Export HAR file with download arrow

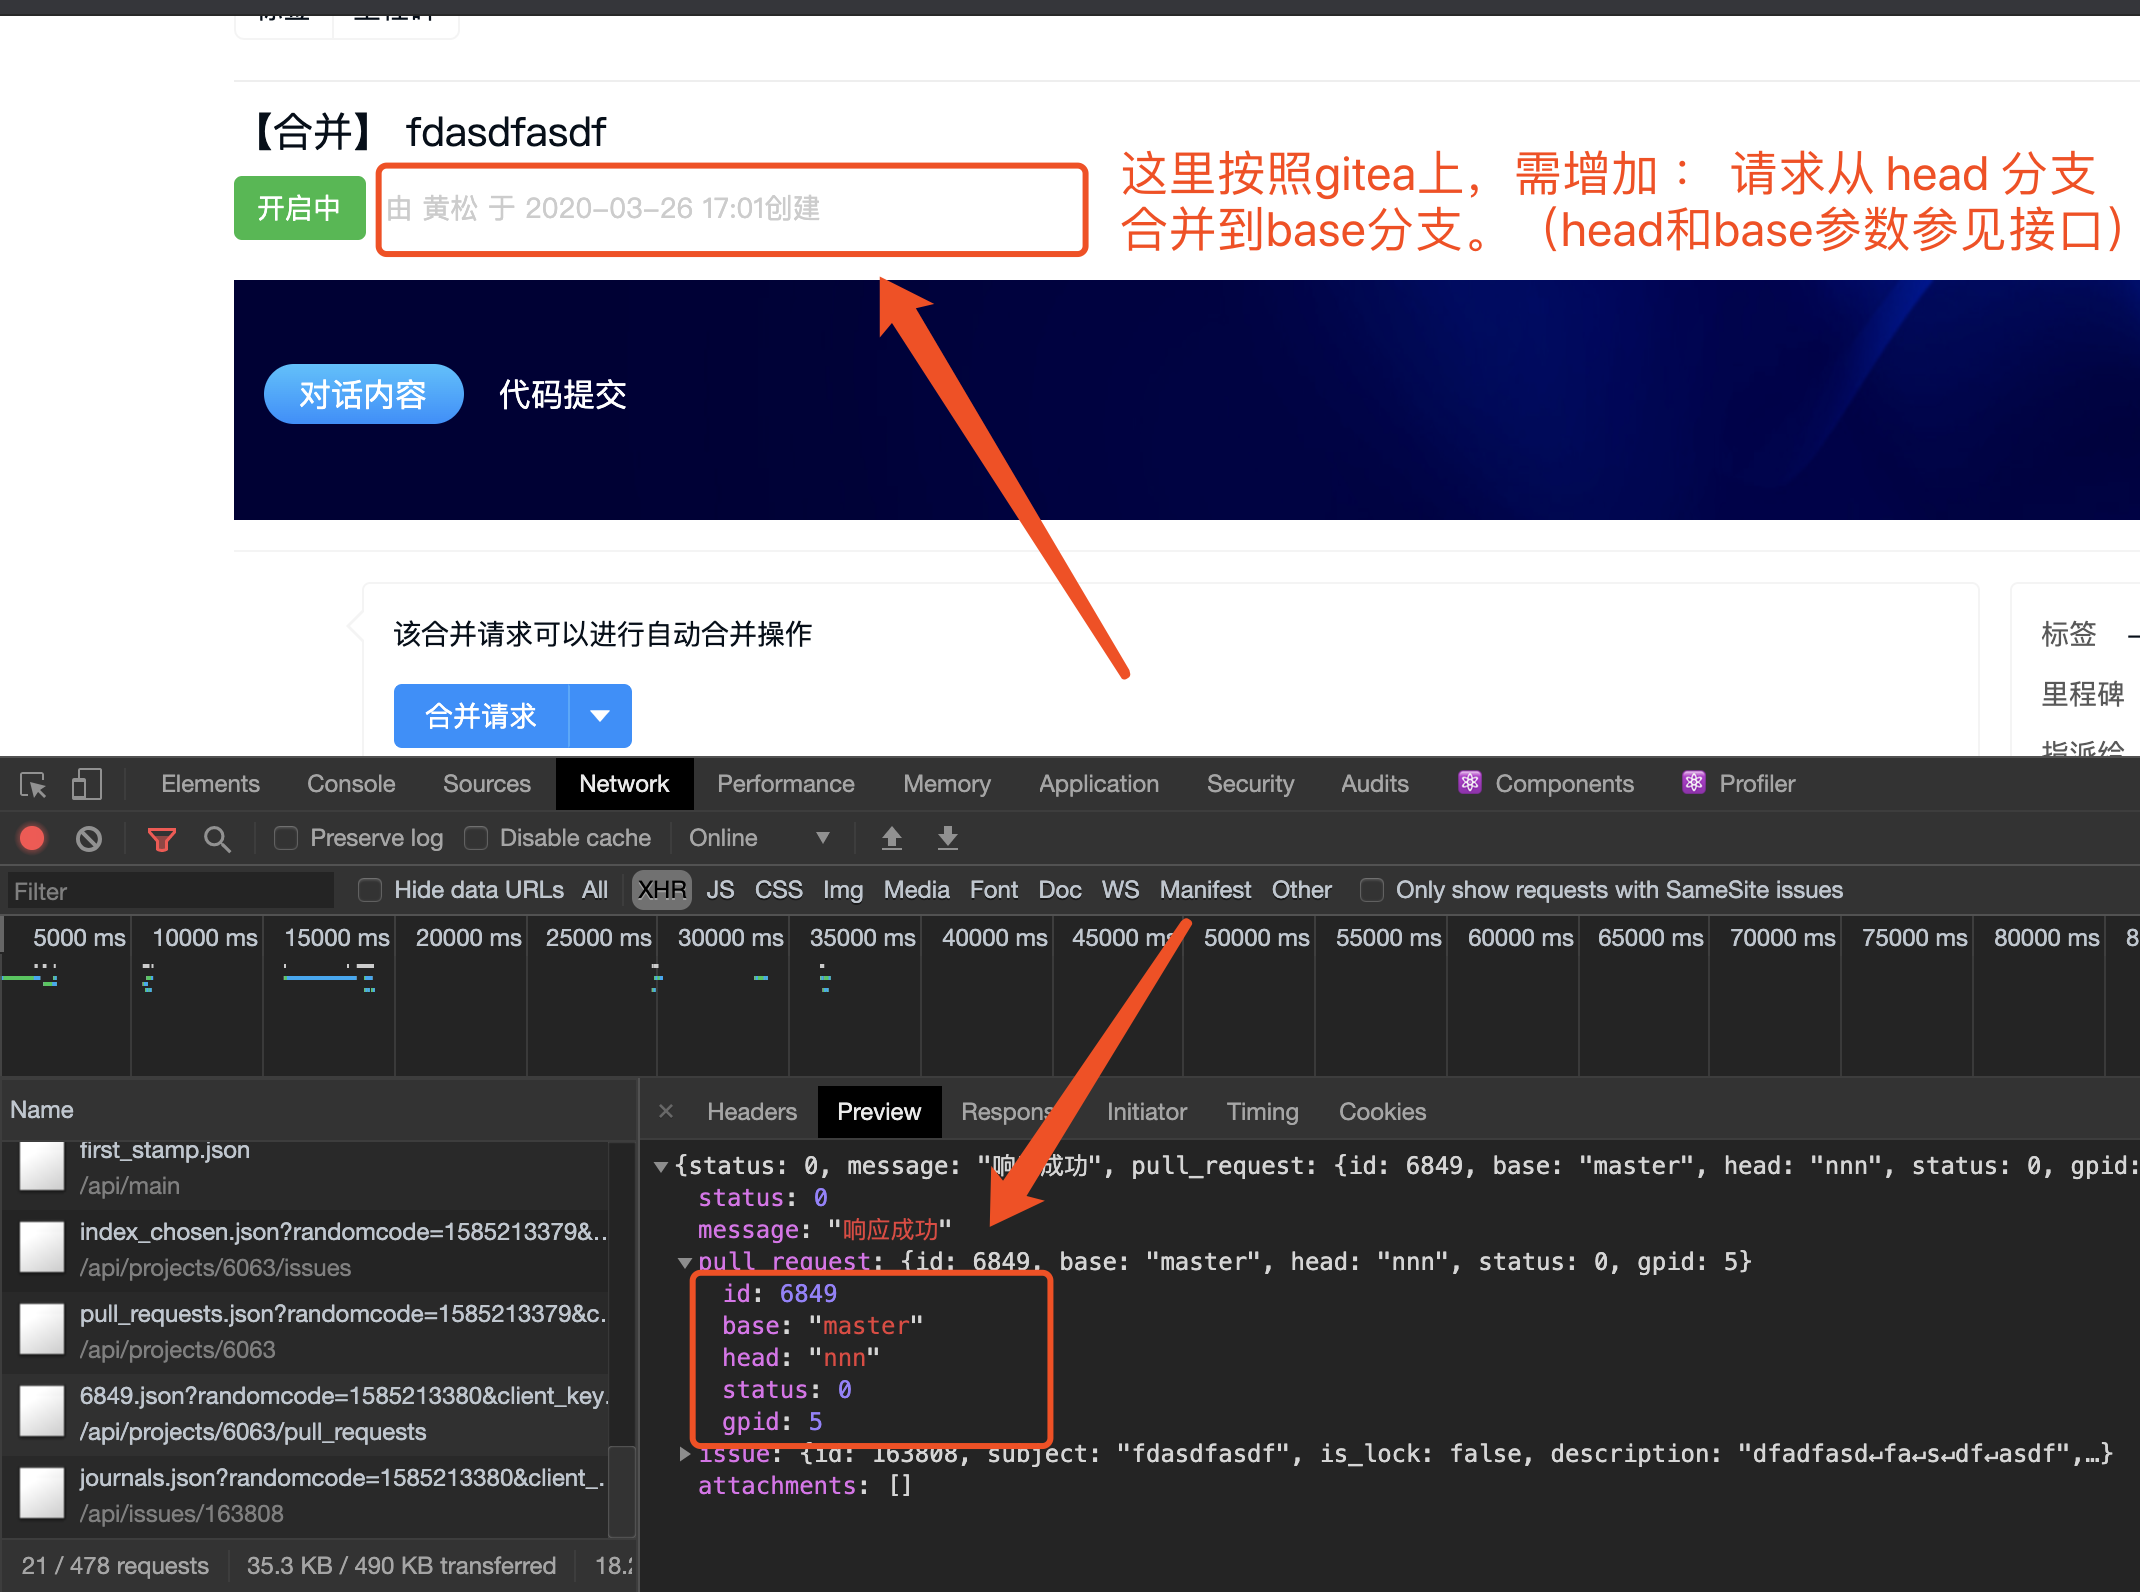click(948, 838)
